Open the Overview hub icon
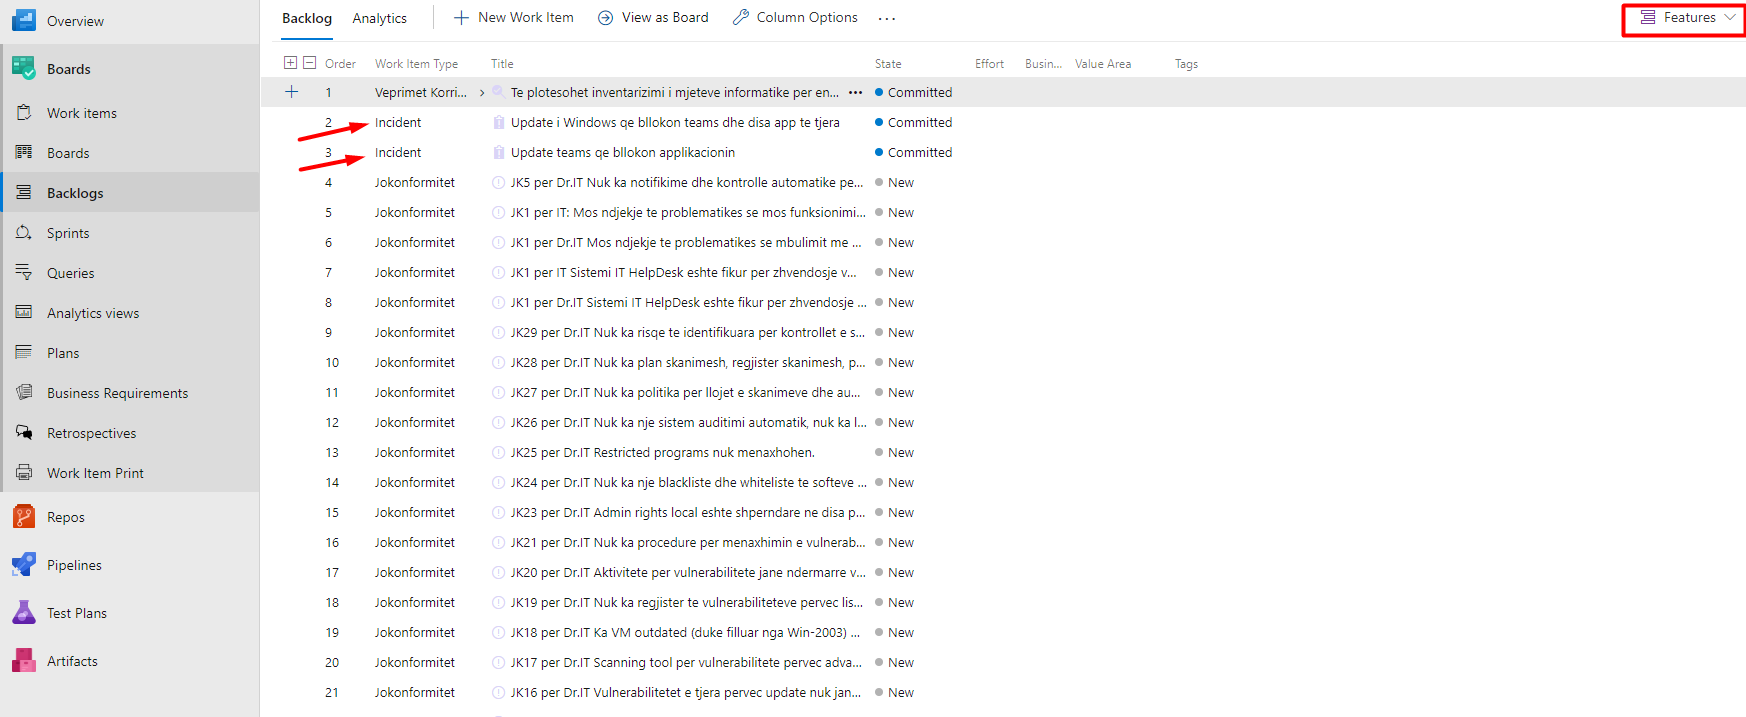 pyautogui.click(x=24, y=20)
